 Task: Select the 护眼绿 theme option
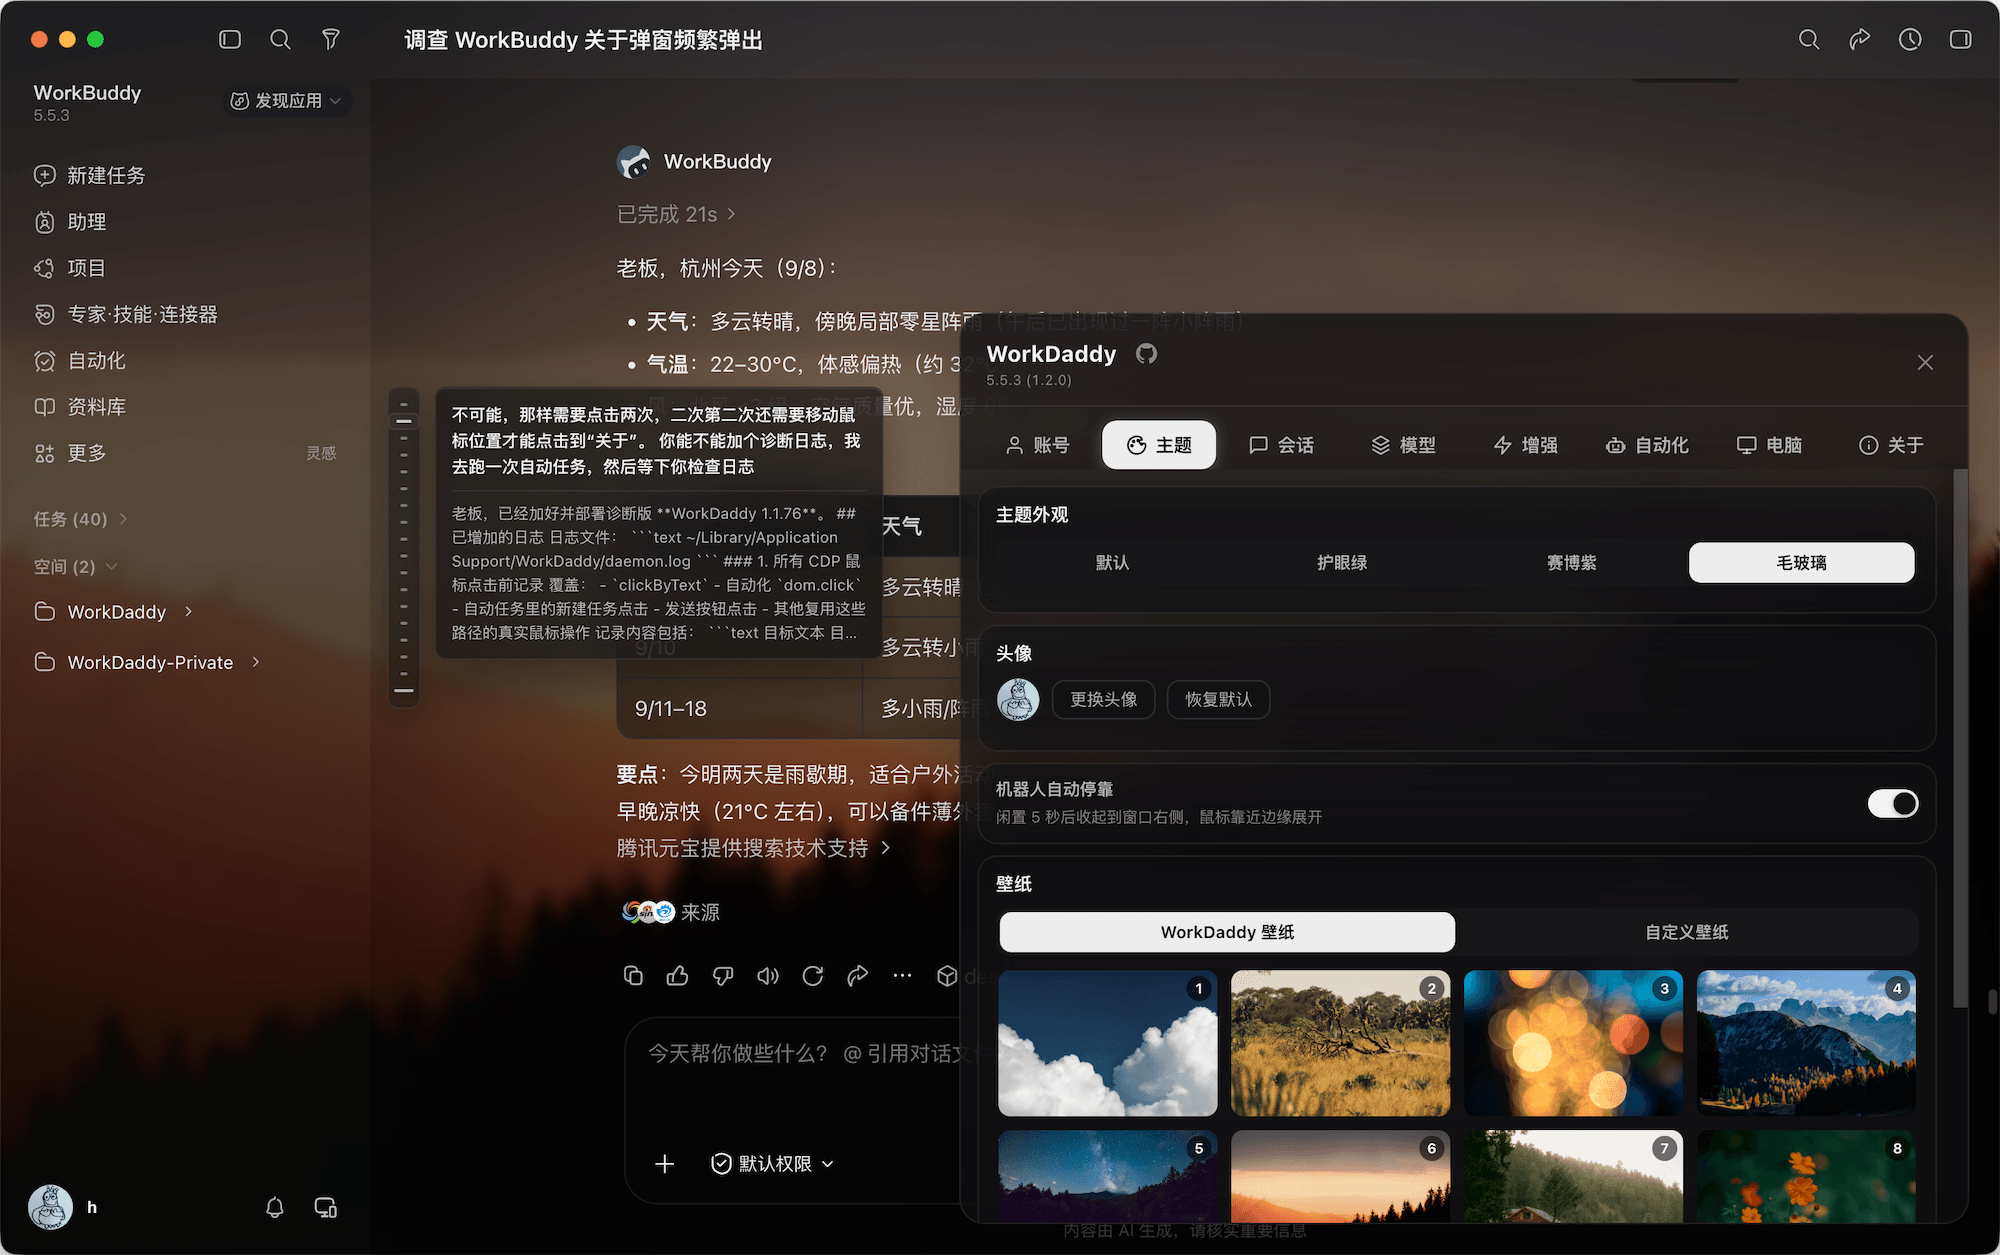tap(1342, 562)
